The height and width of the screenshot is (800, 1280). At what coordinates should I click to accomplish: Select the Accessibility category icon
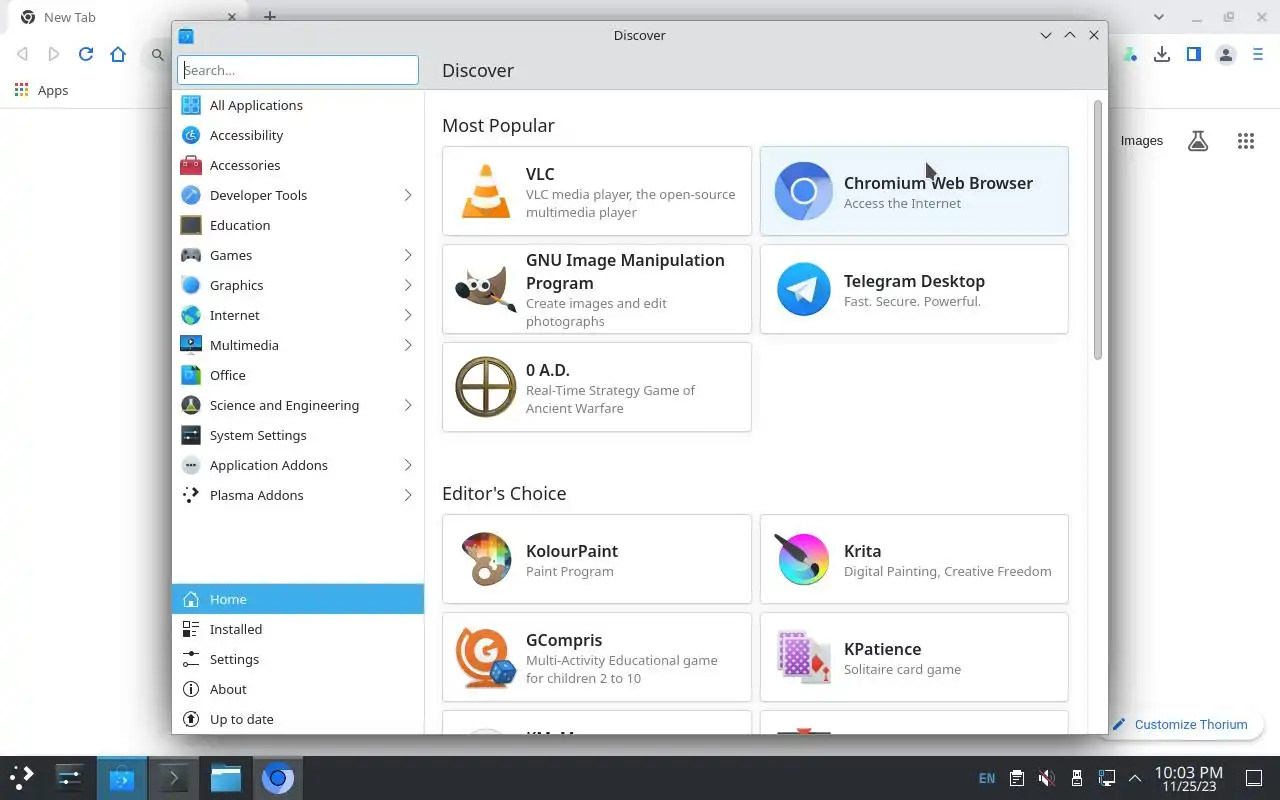[191, 135]
